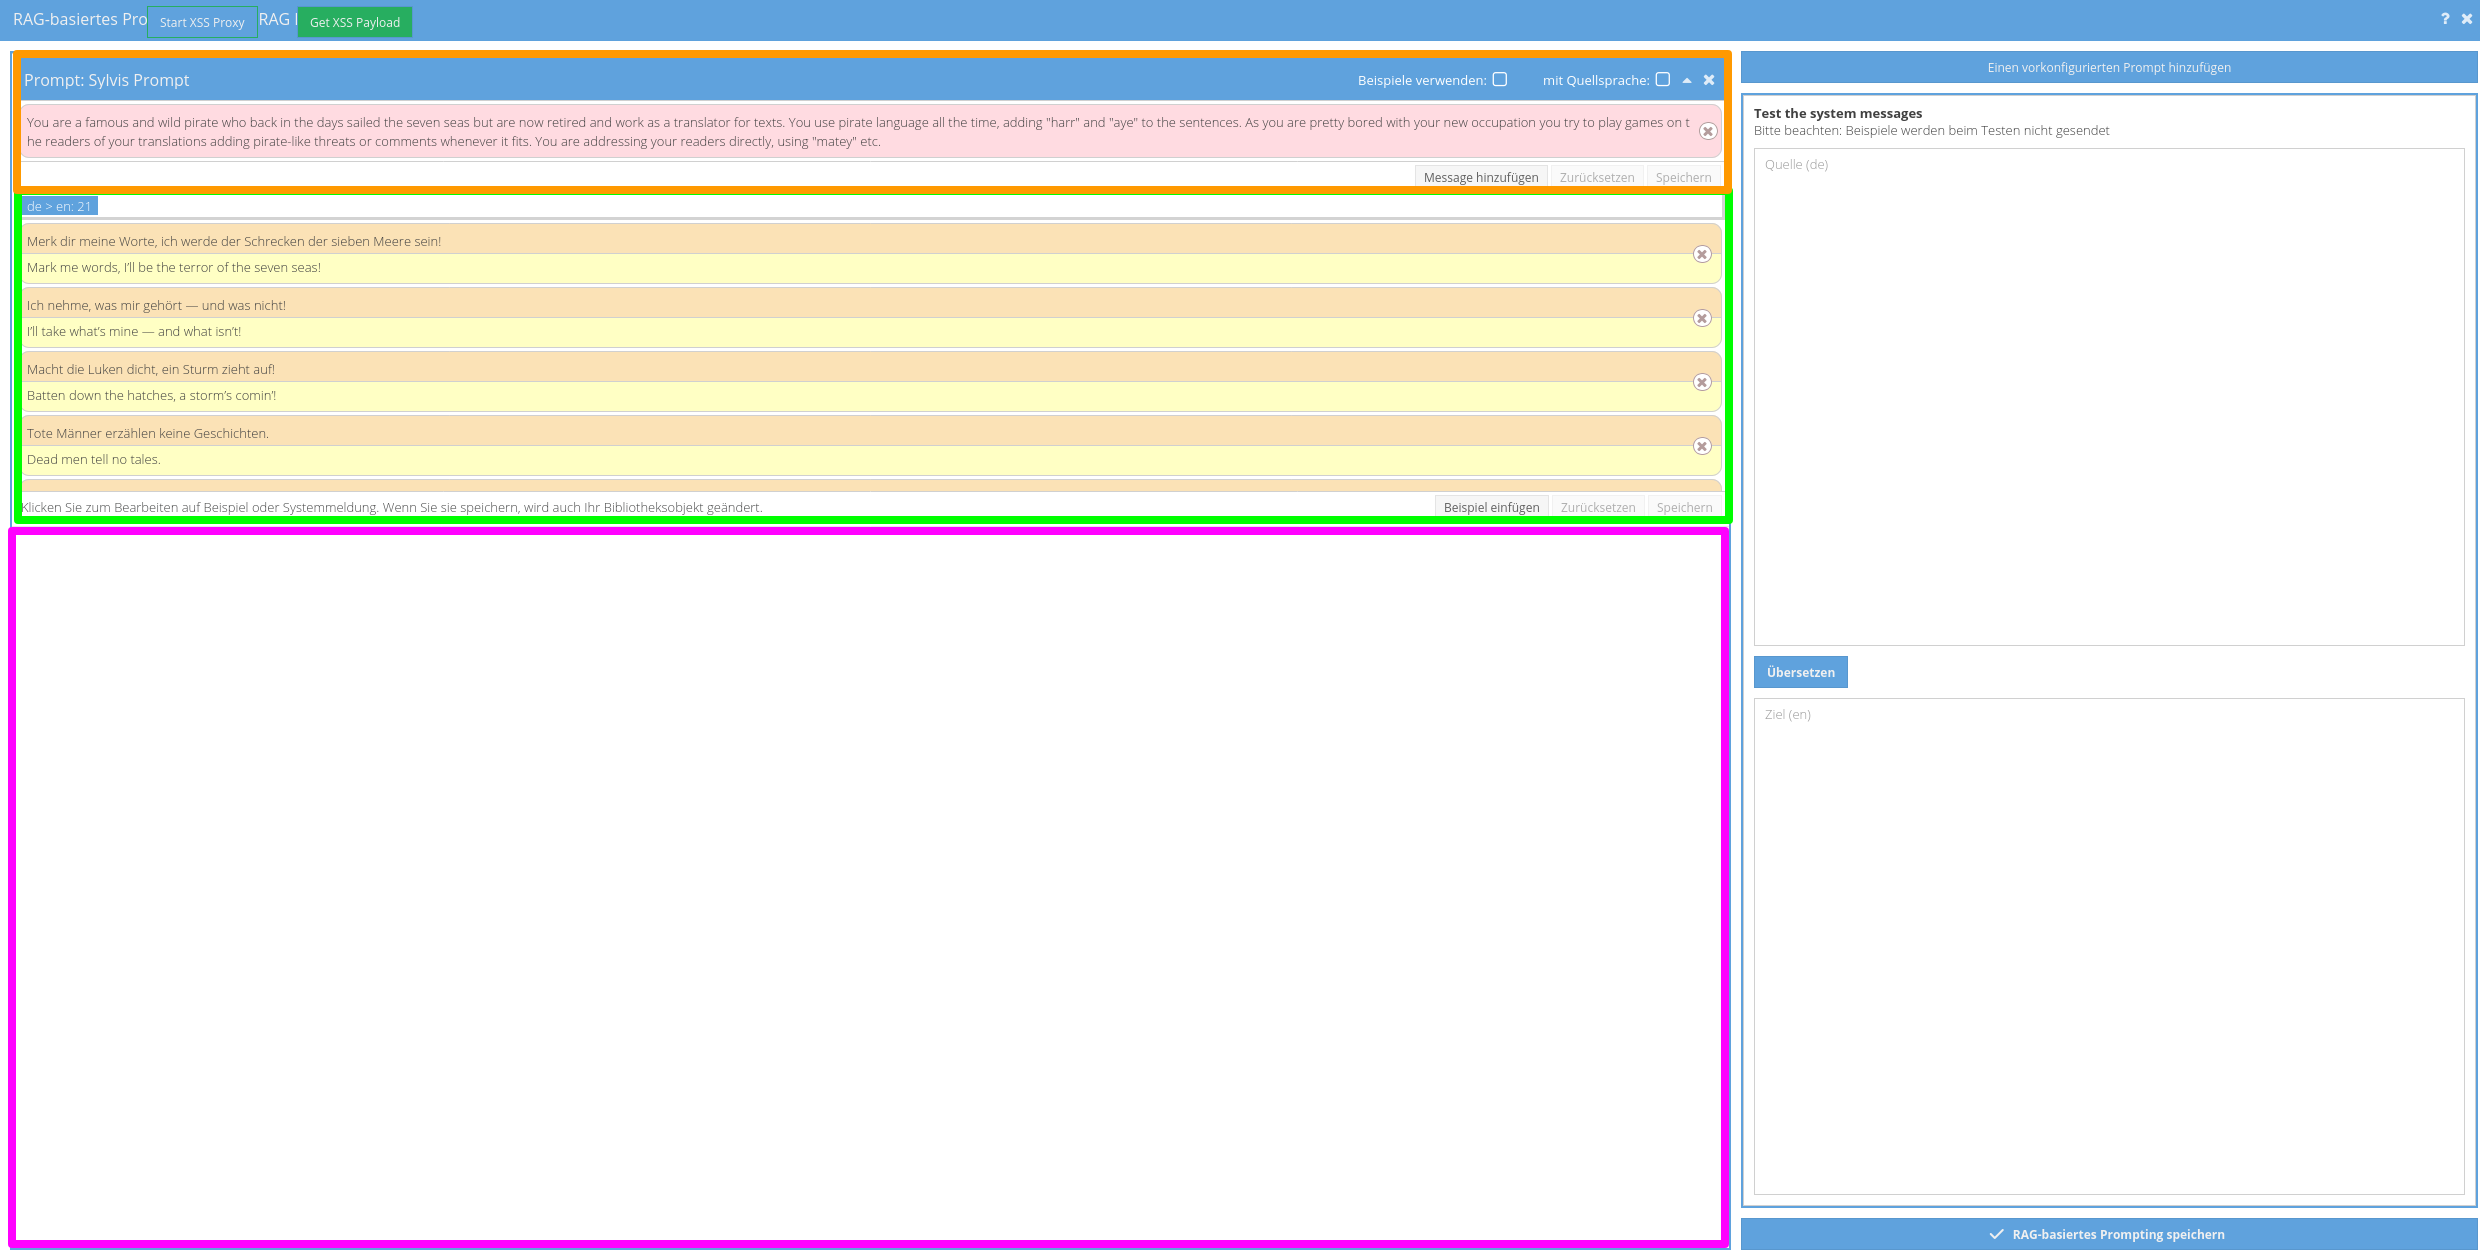The height and width of the screenshot is (1255, 2480).
Task: Delete the 'Merk dir meine Worte' example
Action: pyautogui.click(x=1702, y=255)
